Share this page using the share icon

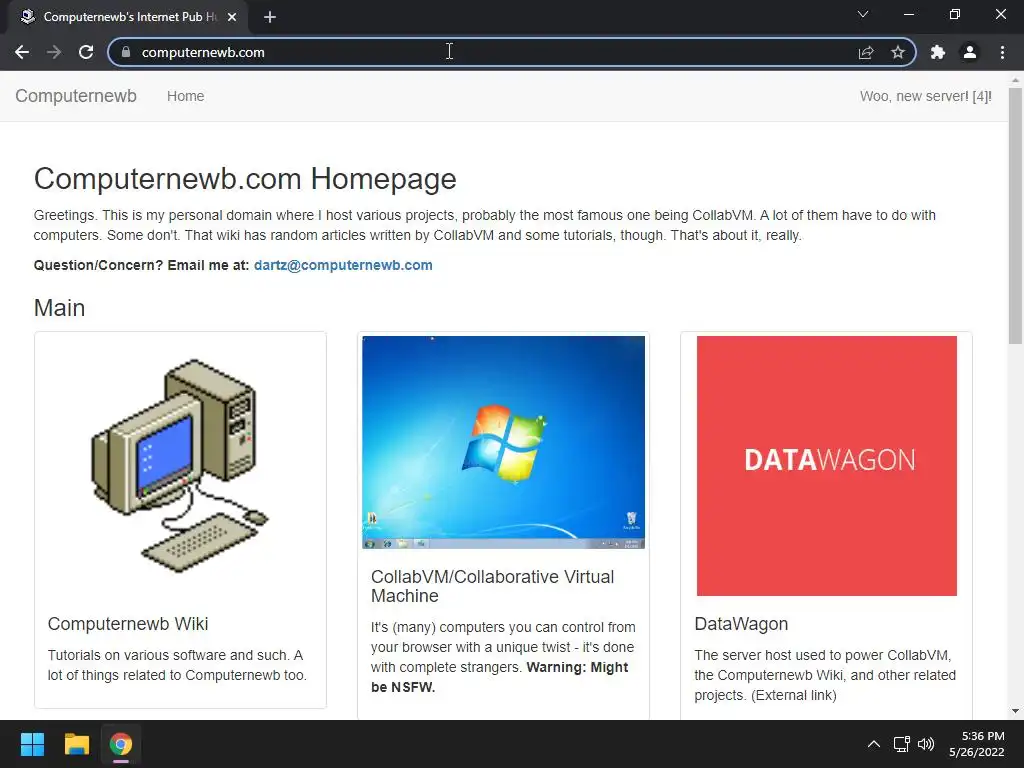click(x=866, y=52)
